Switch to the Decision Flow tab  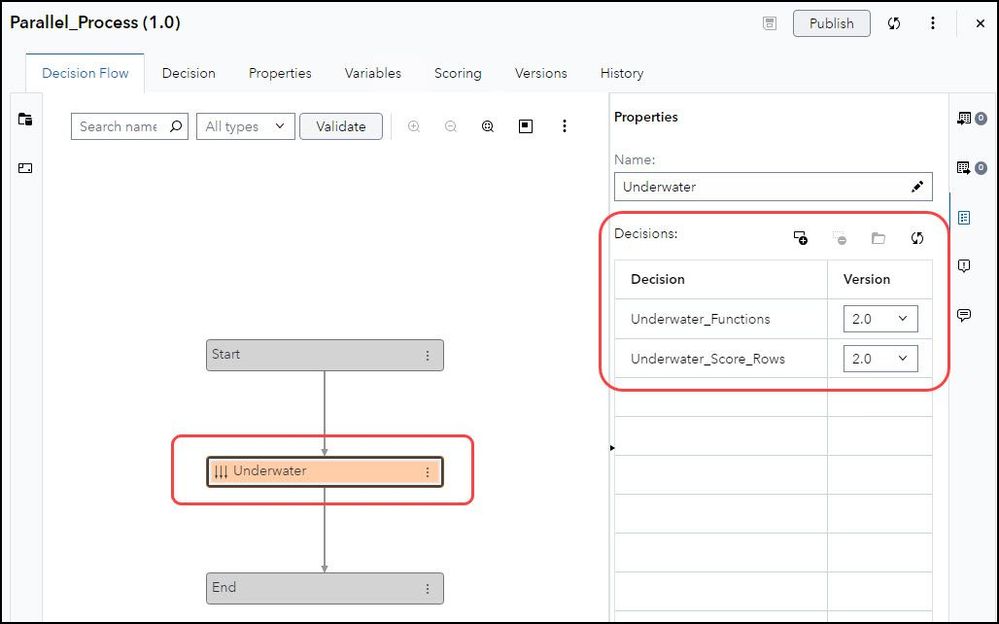tap(85, 73)
